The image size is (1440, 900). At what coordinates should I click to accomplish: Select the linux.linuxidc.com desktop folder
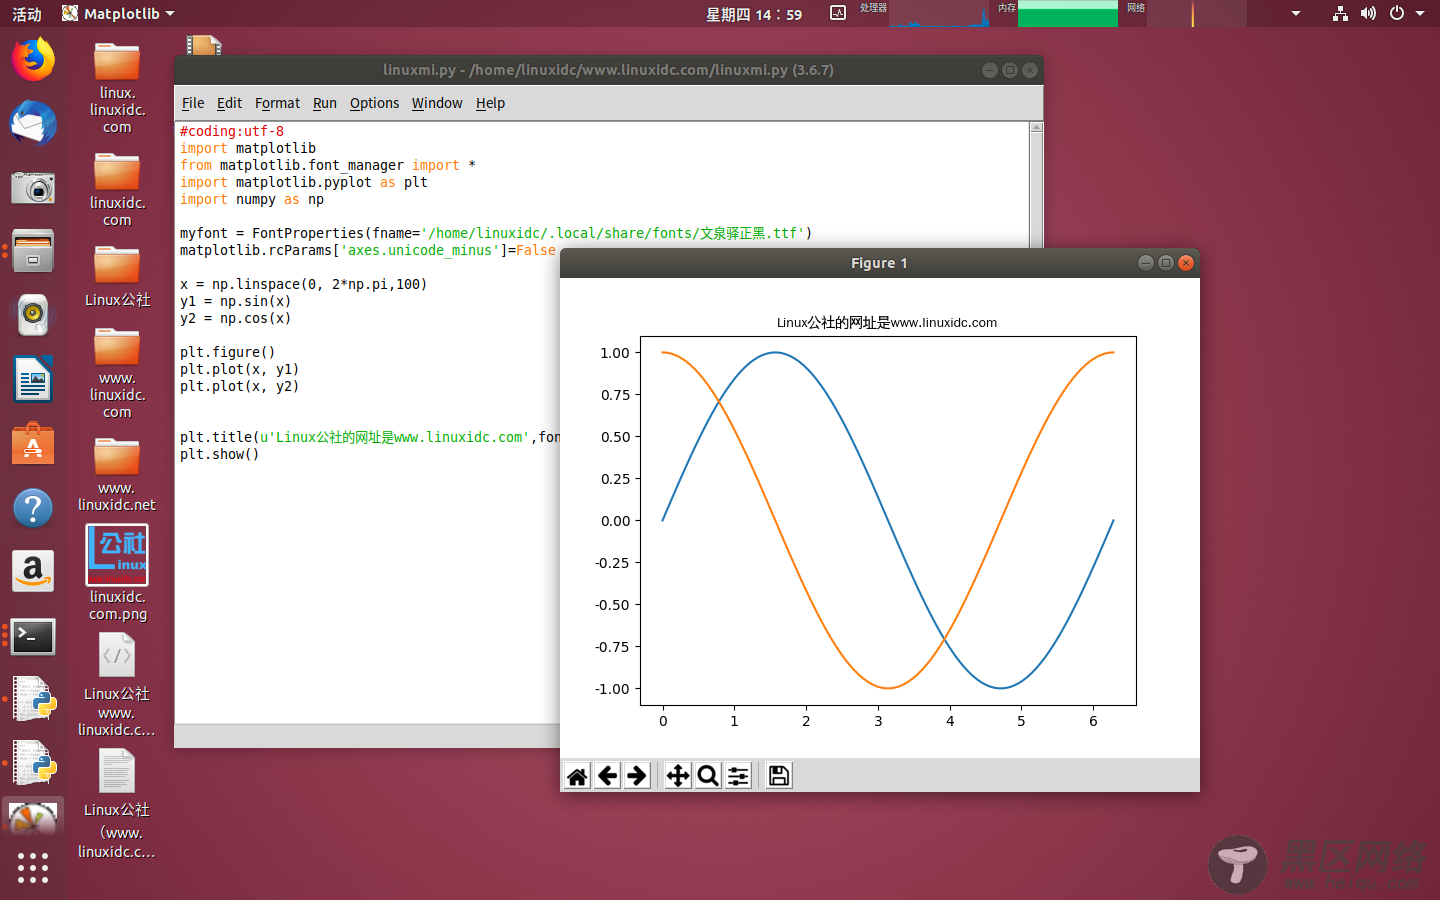coord(117,88)
